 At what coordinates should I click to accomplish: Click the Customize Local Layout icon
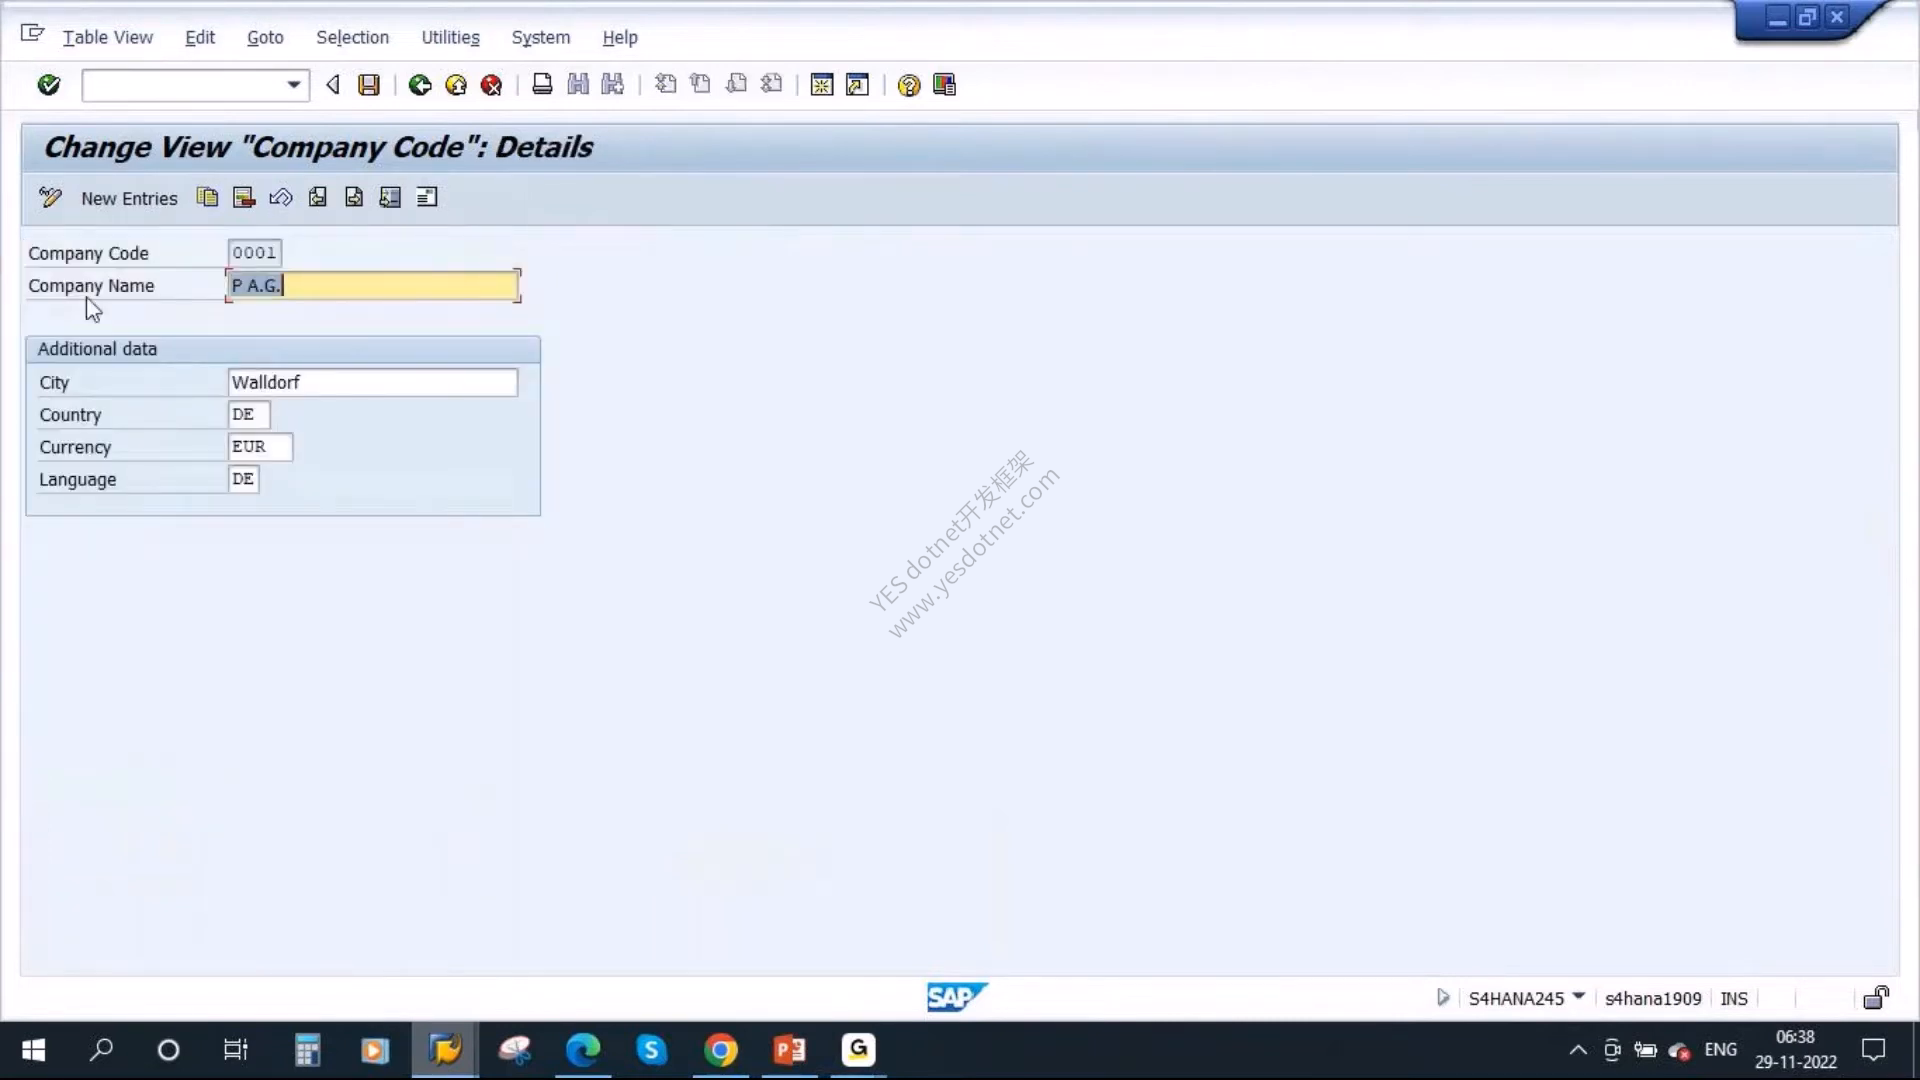tap(944, 85)
